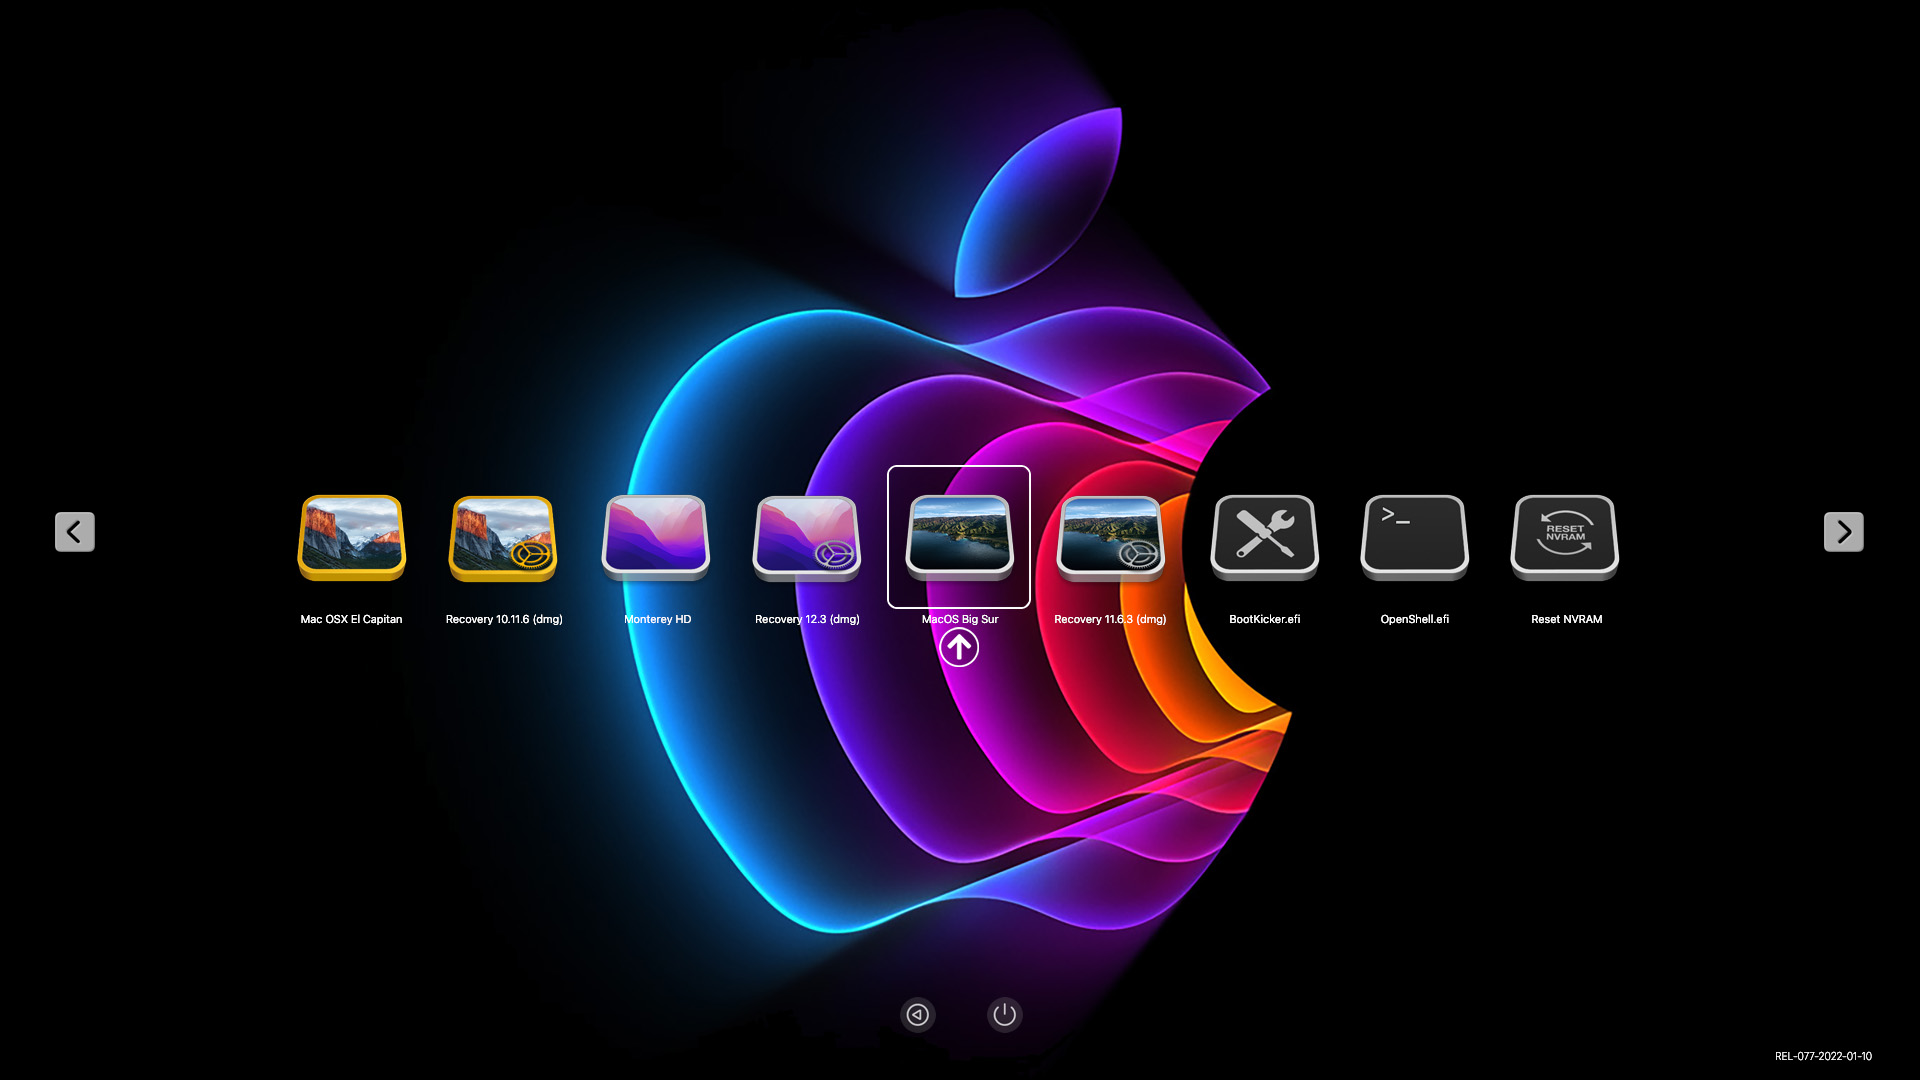Click the "OpenShell.efi" label text
Image resolution: width=1920 pixels, height=1080 pixels.
(1414, 619)
